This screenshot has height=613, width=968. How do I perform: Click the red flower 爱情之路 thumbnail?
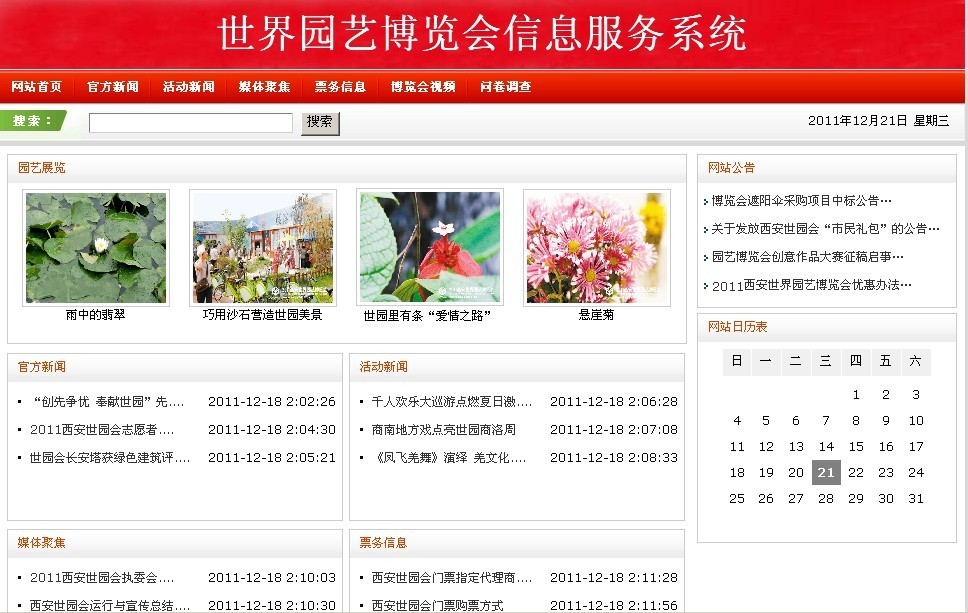tap(430, 248)
